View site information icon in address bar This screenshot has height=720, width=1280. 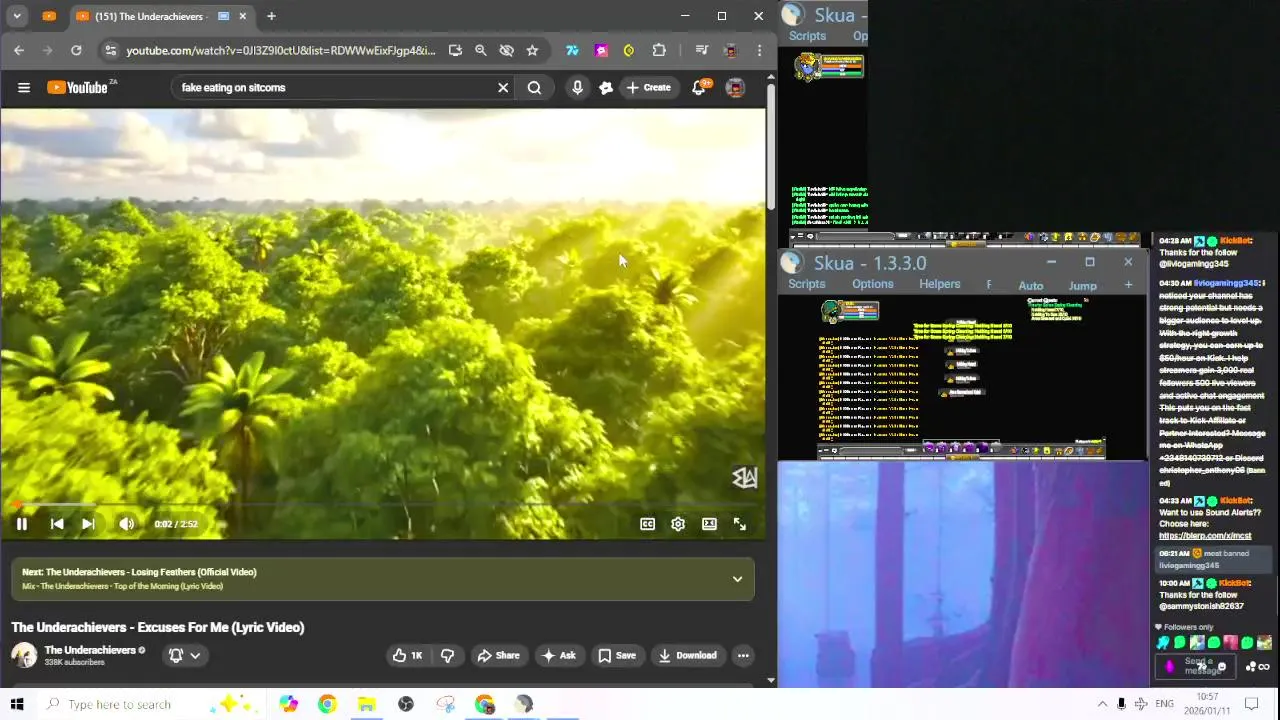coord(110,50)
